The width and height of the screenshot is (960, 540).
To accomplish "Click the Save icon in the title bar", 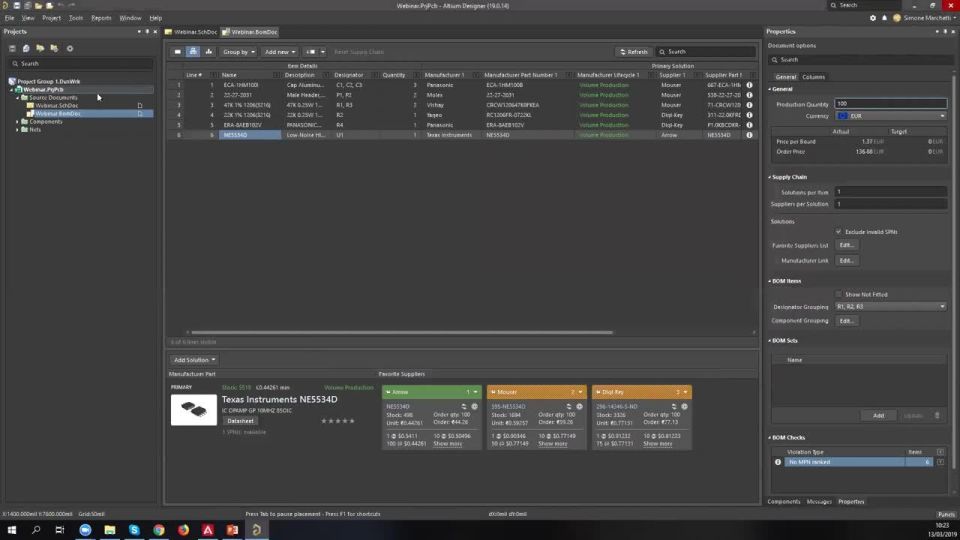I will (x=17, y=6).
